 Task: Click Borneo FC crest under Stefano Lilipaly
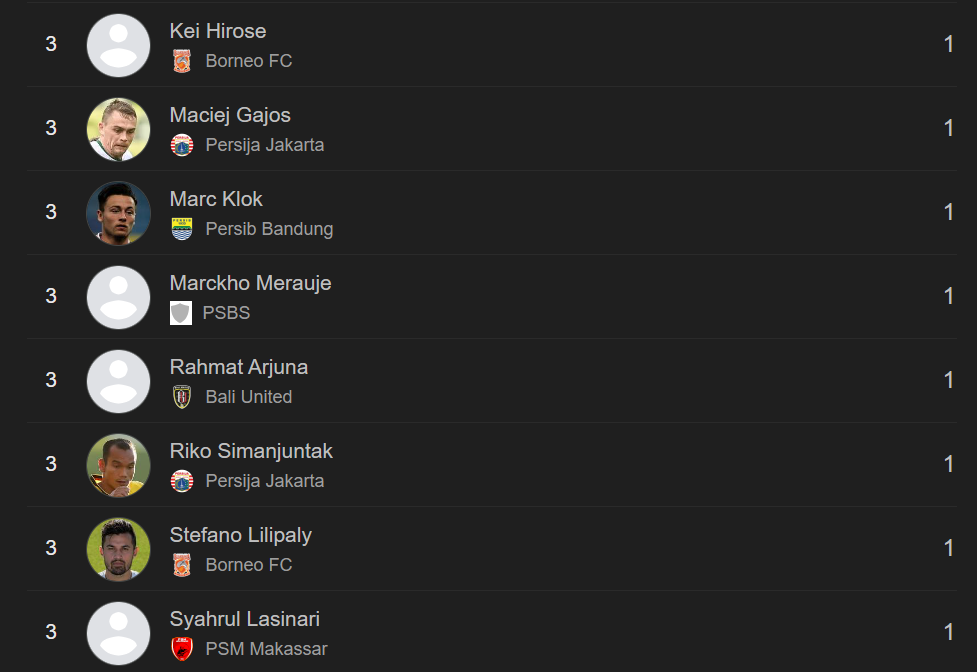[181, 565]
